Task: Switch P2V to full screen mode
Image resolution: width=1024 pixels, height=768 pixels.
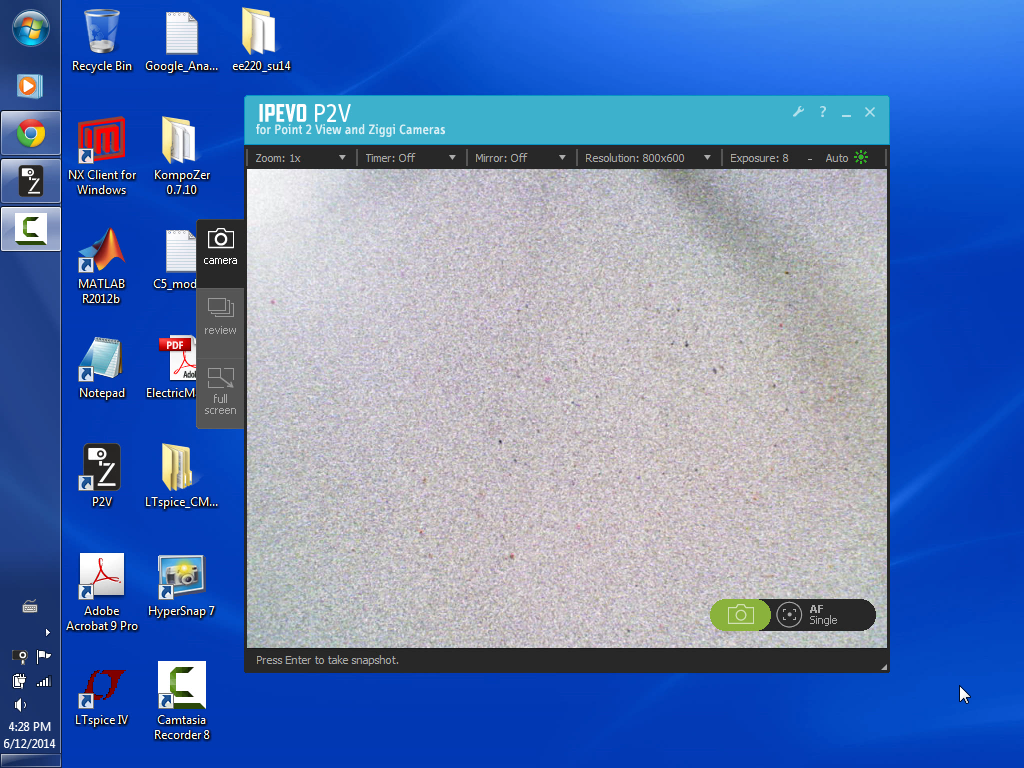Action: [x=220, y=392]
